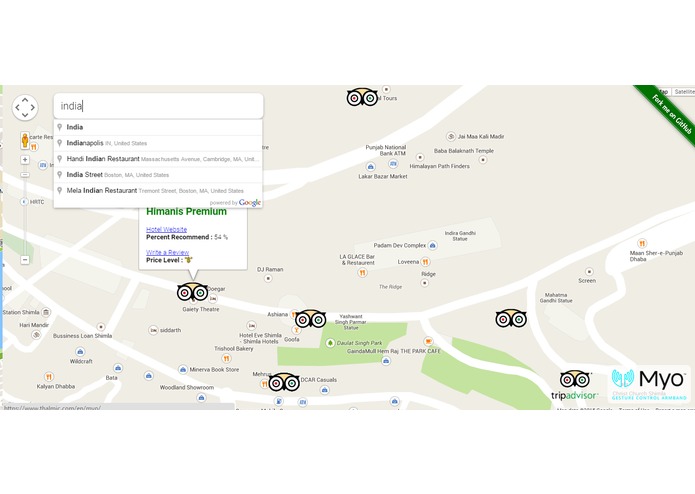
Task: Choose the 'Mela Indian Restaurant' suggestion
Action: pyautogui.click(x=158, y=191)
